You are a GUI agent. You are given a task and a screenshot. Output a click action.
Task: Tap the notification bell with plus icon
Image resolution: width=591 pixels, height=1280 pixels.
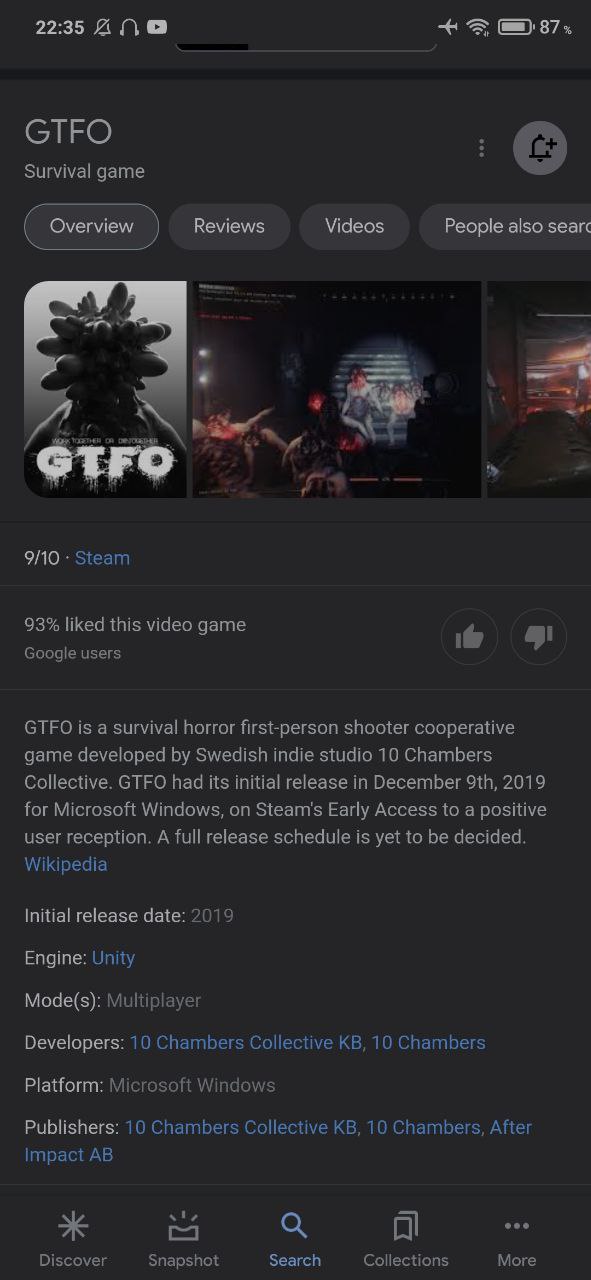click(540, 148)
